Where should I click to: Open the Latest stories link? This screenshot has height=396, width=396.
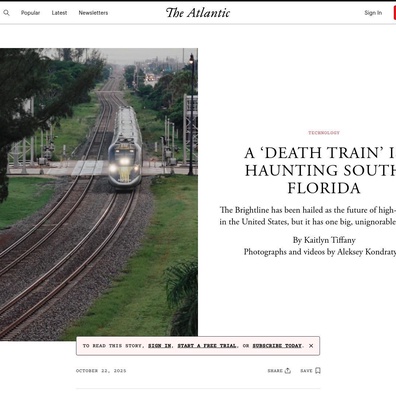59,13
